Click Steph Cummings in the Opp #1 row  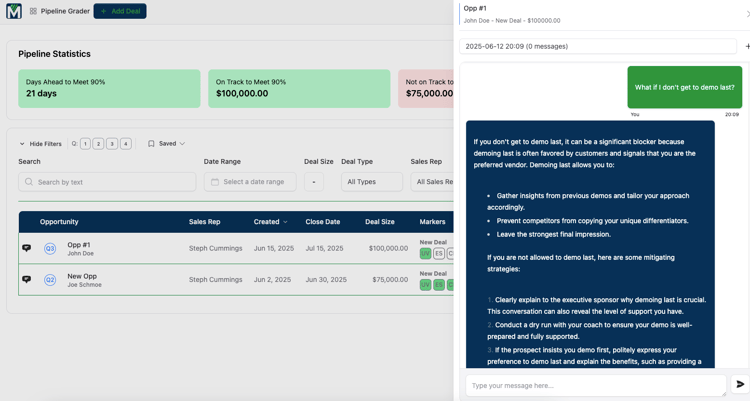(x=215, y=248)
